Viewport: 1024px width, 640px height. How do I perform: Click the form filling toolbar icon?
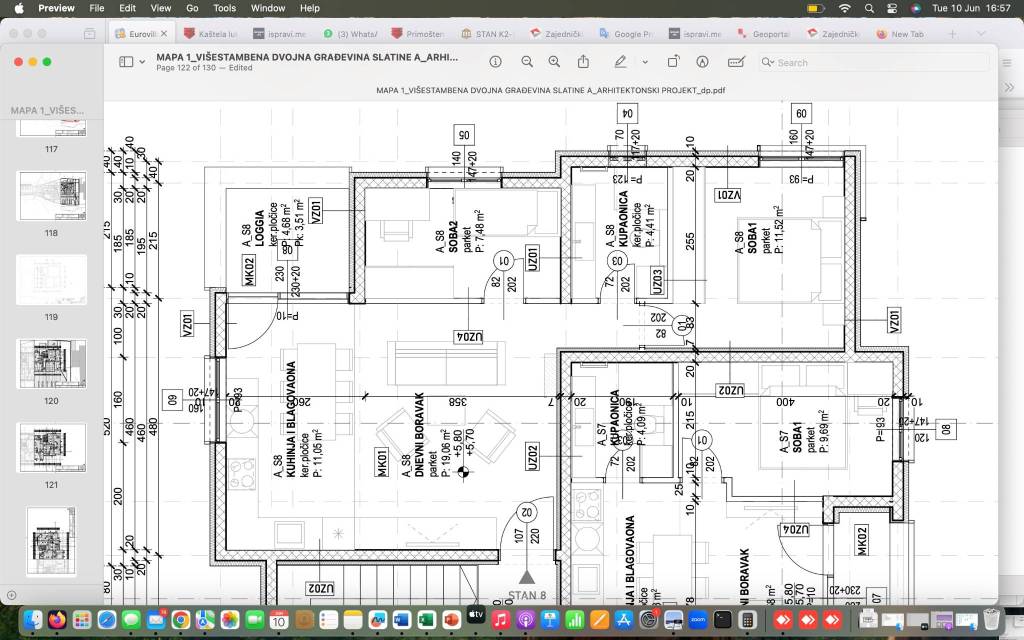coord(736,62)
